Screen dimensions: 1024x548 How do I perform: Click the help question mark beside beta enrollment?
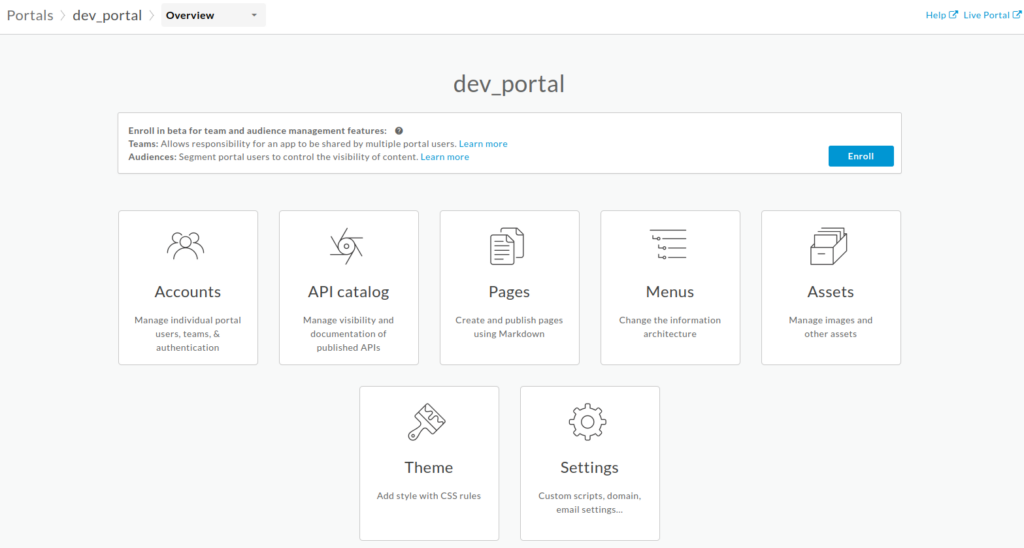click(399, 131)
